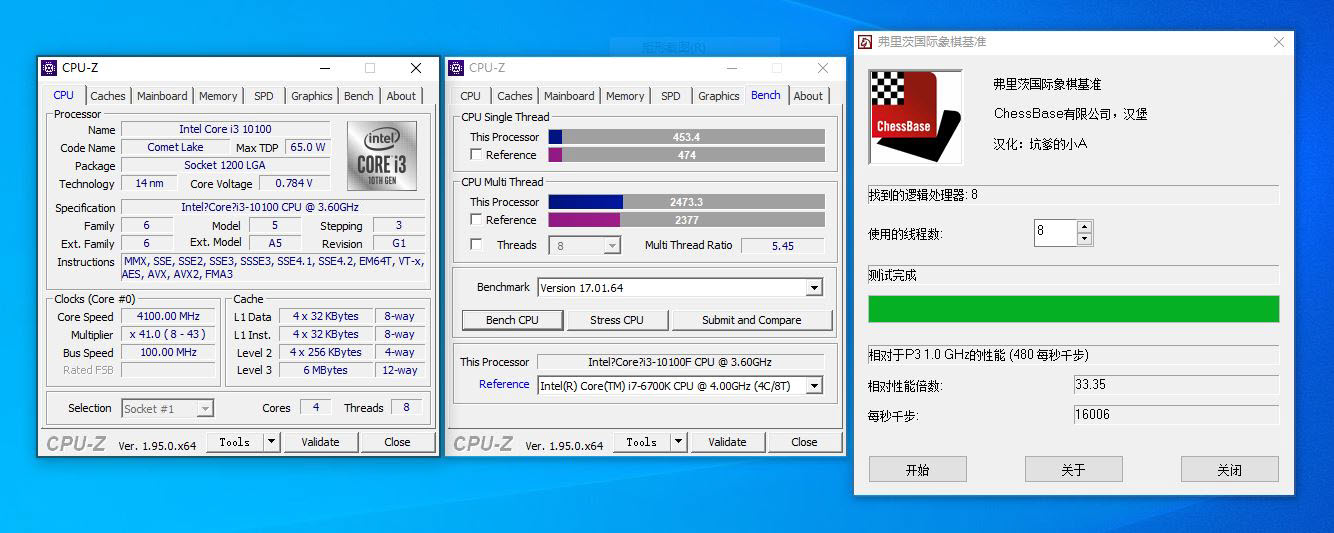Image resolution: width=1334 pixels, height=533 pixels.
Task: Click the Level 3 cache value 6 MBytes
Action: point(326,371)
